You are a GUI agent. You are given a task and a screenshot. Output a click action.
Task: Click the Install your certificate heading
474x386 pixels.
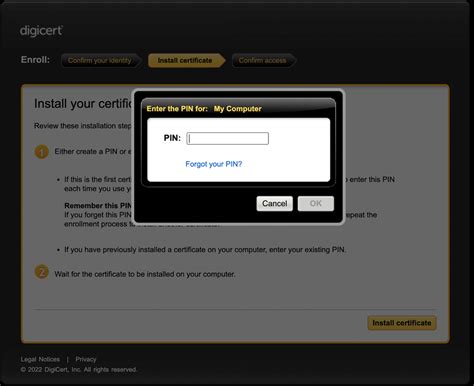(83, 104)
